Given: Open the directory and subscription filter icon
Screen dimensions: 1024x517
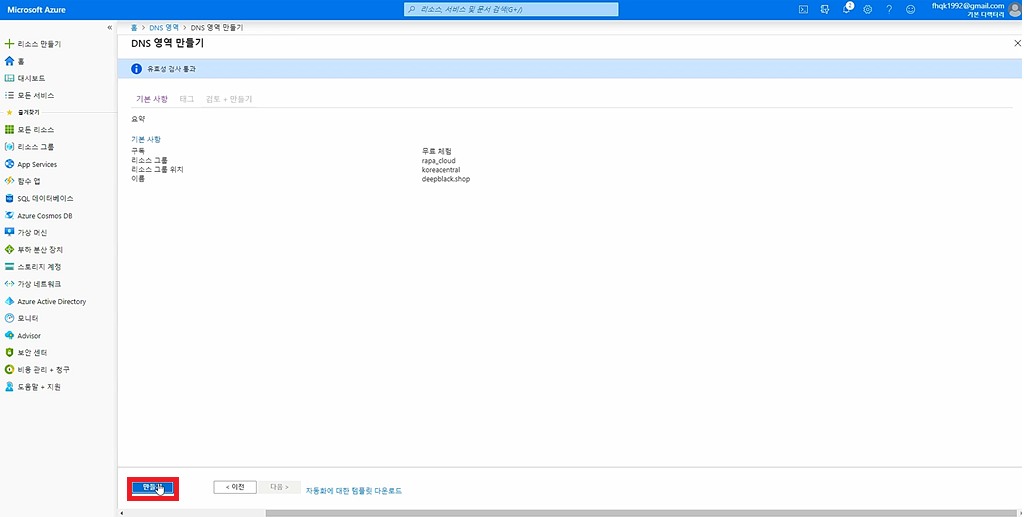Looking at the screenshot, I should (825, 9).
